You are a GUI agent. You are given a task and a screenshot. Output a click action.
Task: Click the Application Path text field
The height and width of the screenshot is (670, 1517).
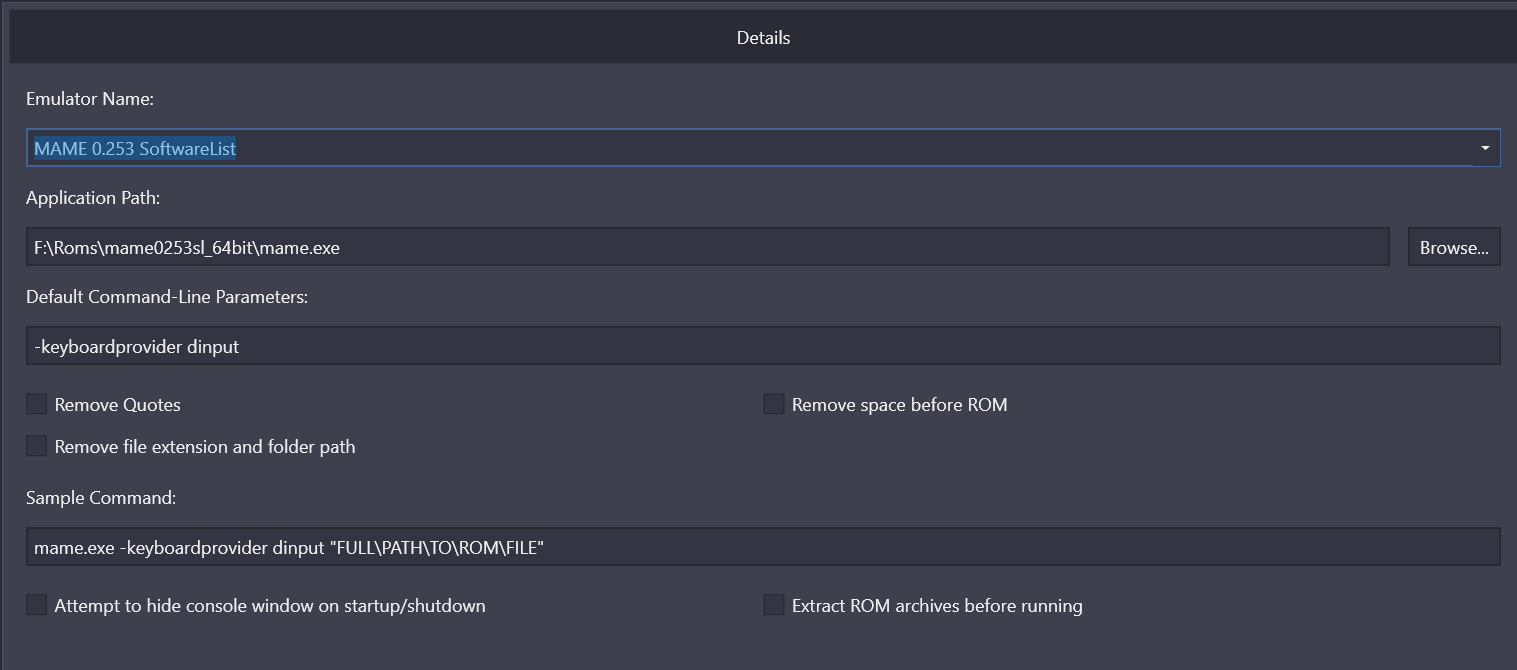click(x=708, y=247)
